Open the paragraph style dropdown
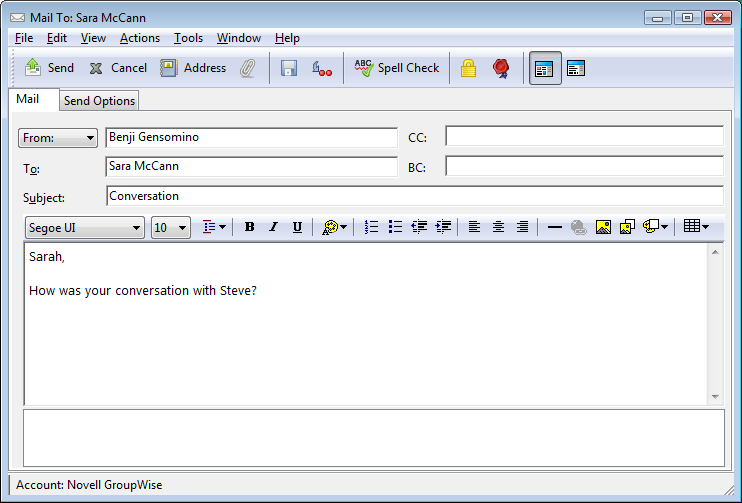Viewport: 742px width, 503px height. tap(214, 227)
